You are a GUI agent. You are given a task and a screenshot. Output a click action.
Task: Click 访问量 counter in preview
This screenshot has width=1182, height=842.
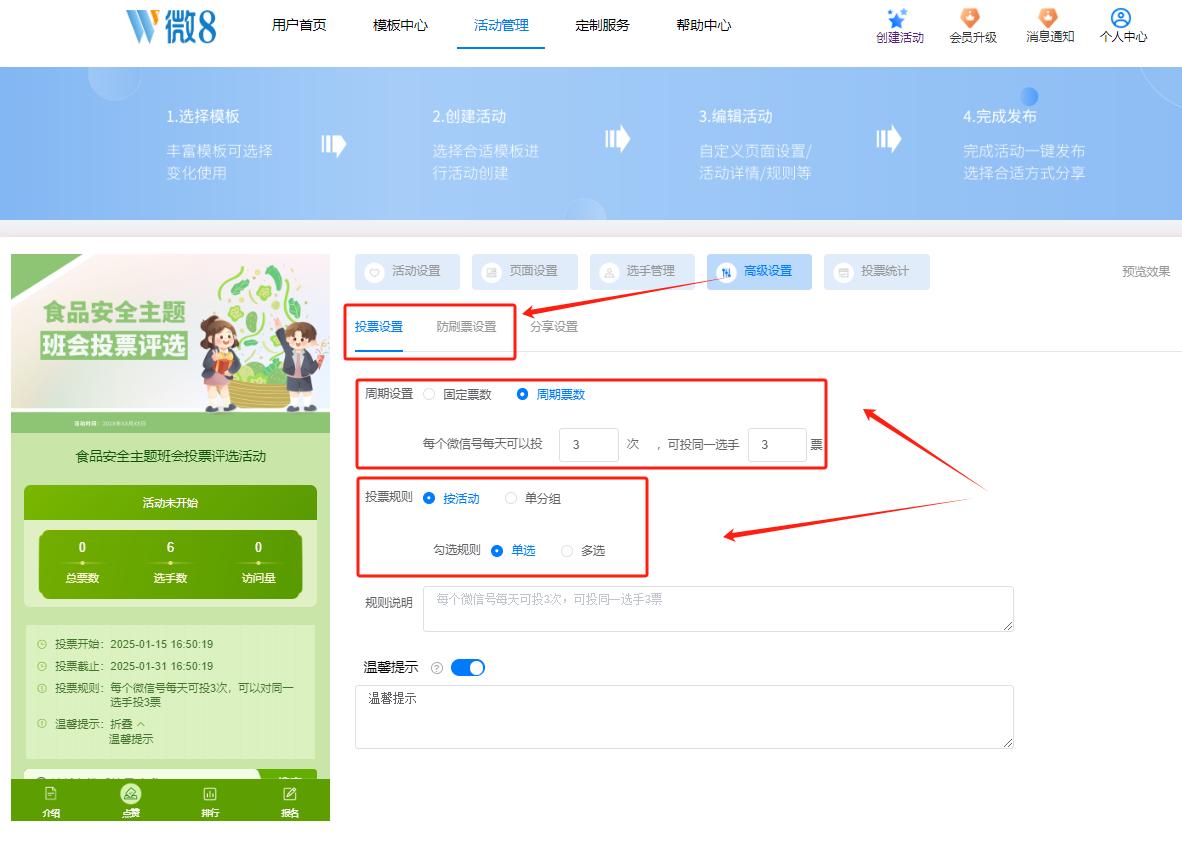(x=258, y=562)
